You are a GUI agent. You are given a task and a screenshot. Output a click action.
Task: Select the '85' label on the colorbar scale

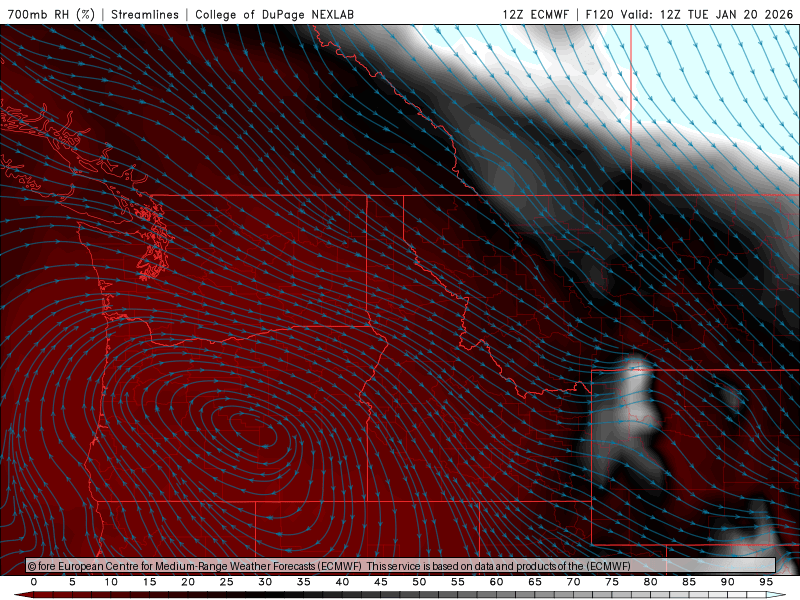coord(689,582)
